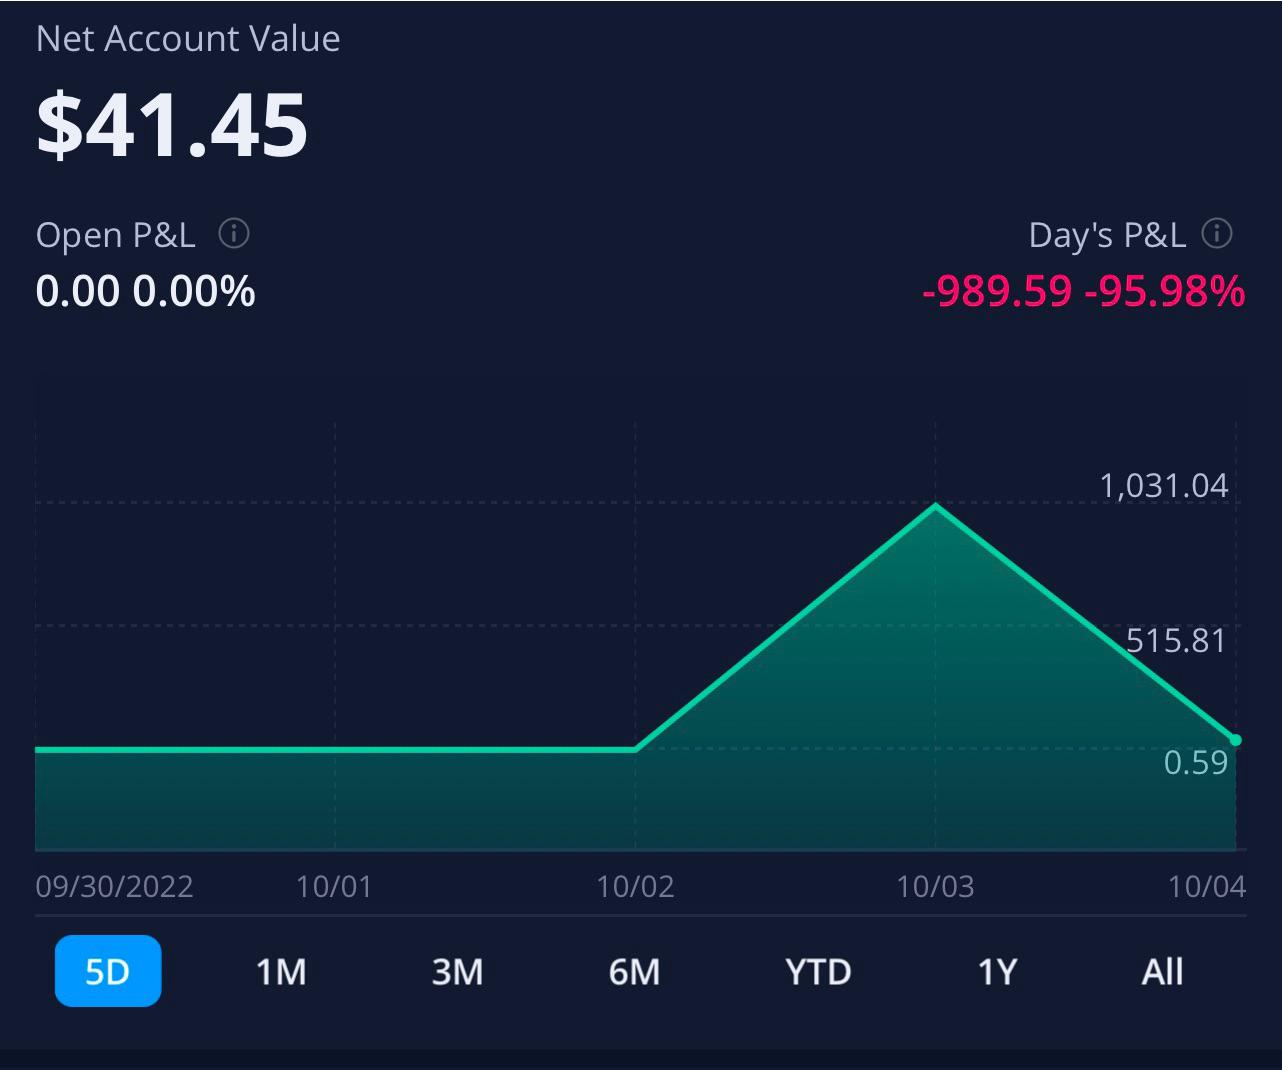This screenshot has width=1282, height=1070.
Task: Switch chart to 1M range
Action: pyautogui.click(x=281, y=971)
